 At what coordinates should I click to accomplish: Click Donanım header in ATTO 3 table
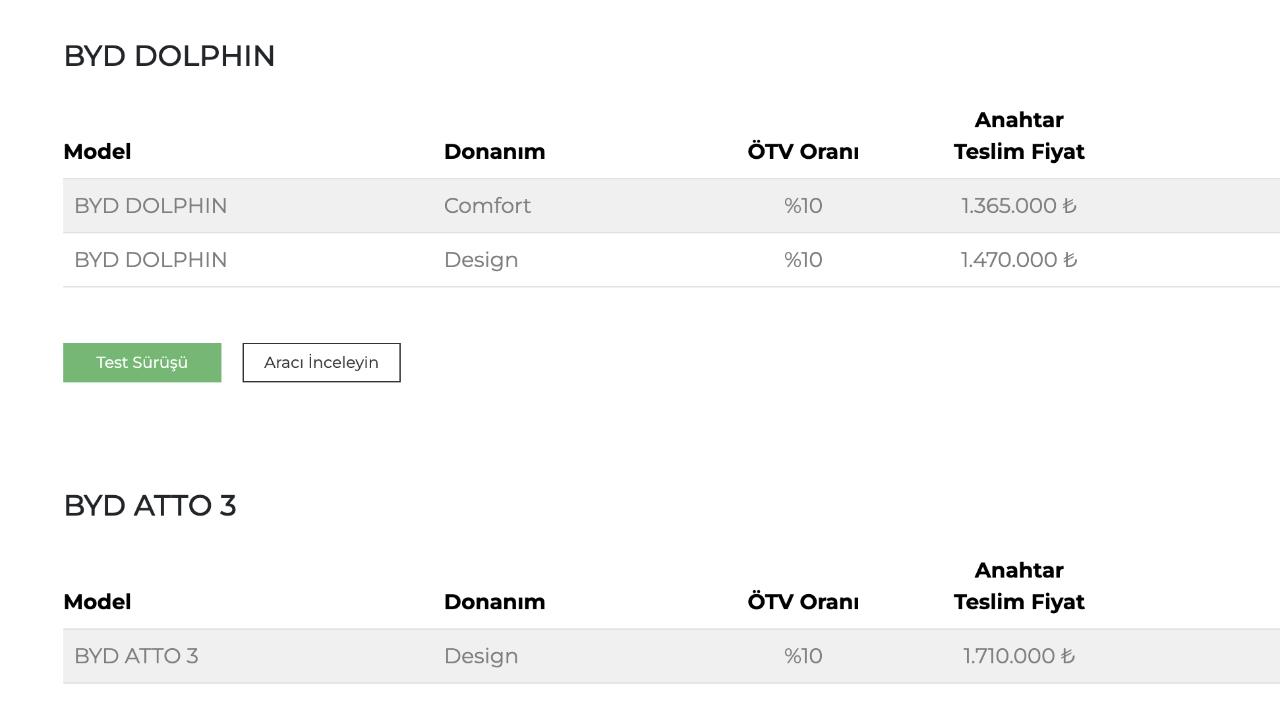point(495,602)
